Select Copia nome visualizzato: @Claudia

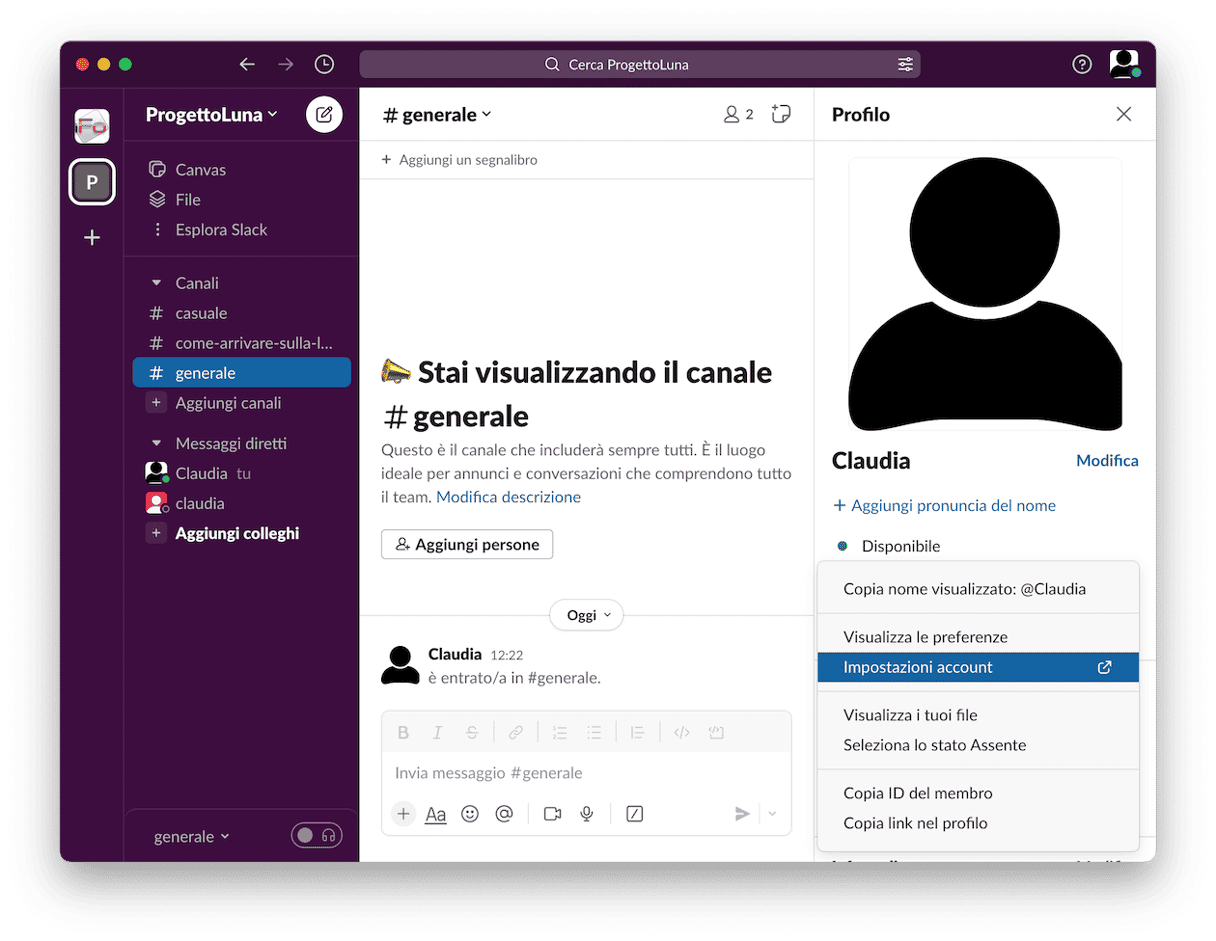pyautogui.click(x=978, y=589)
